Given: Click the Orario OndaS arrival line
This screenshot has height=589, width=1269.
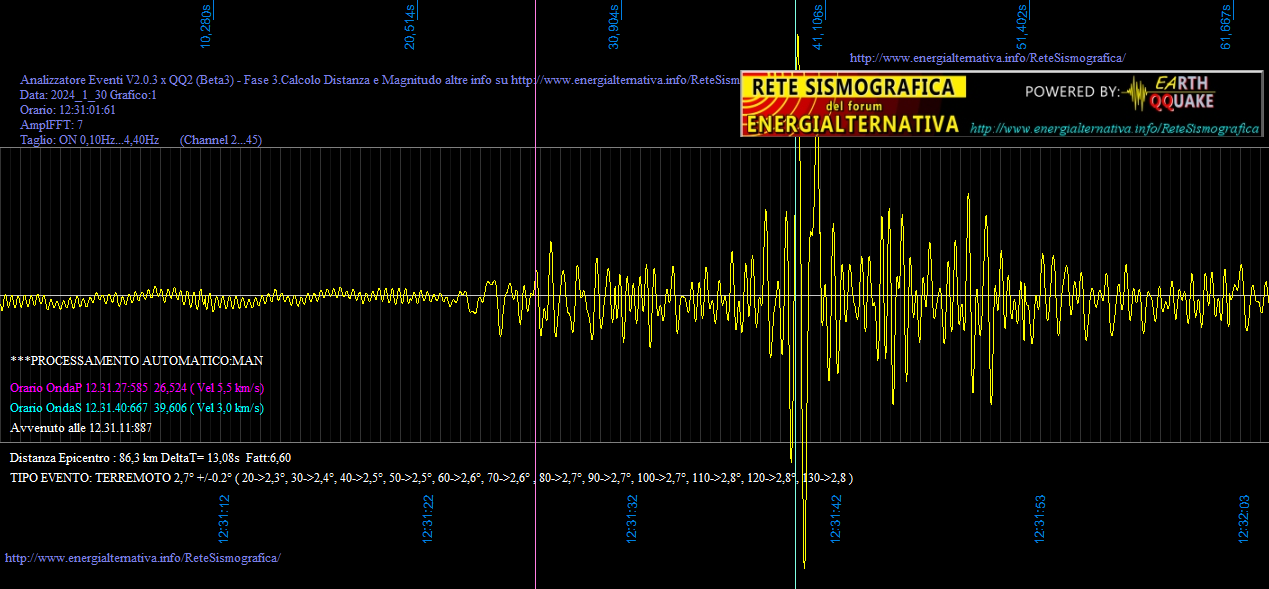Looking at the screenshot, I should coord(137,407).
